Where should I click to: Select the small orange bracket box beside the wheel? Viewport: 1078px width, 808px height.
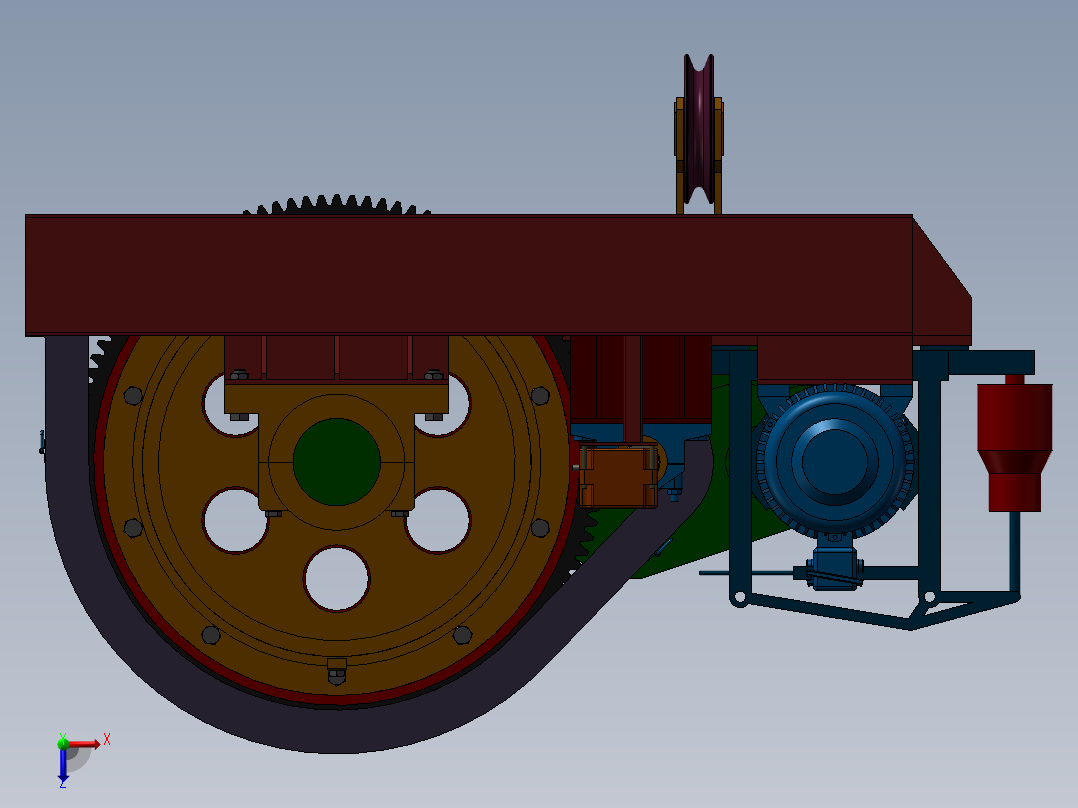(x=617, y=476)
